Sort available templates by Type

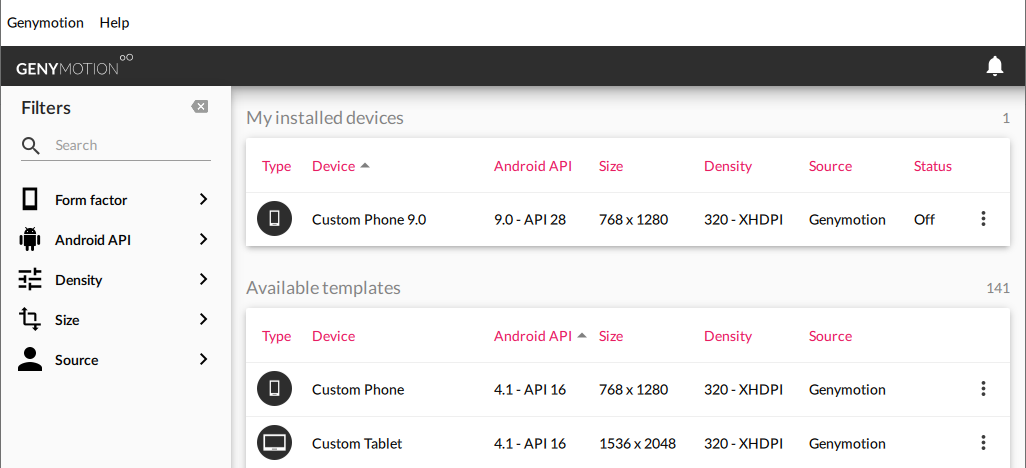pyautogui.click(x=276, y=336)
